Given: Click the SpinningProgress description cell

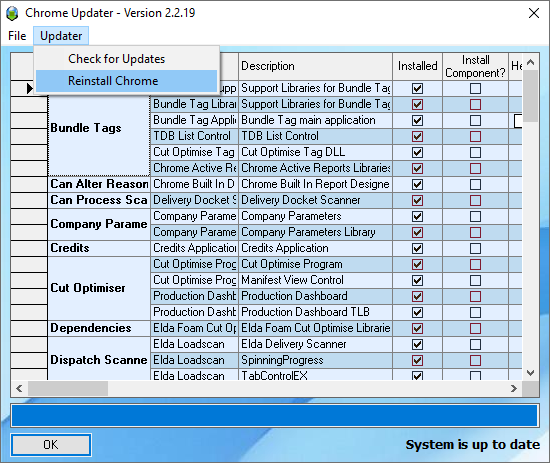Looking at the screenshot, I should 315,360.
